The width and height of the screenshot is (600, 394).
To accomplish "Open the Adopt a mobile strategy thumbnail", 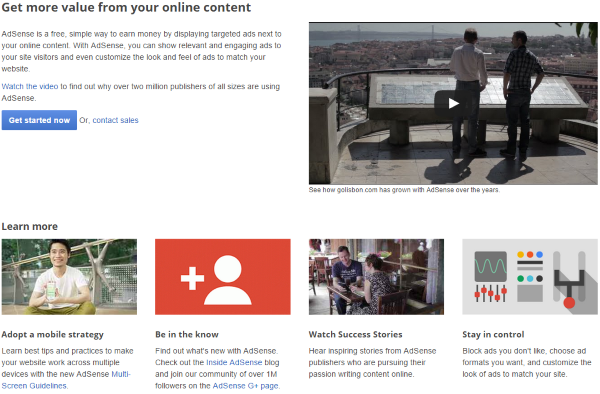I will [69, 277].
